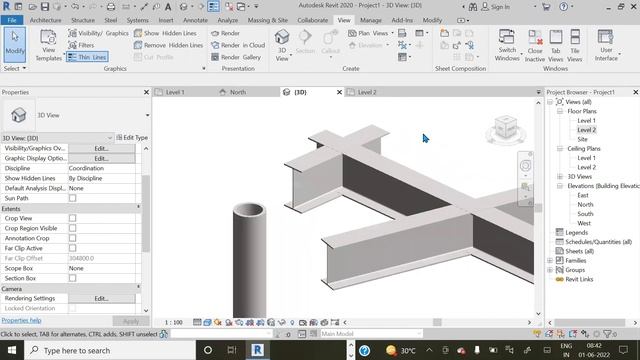Click the Edit Type button
The image size is (640, 360).
(x=132, y=138)
